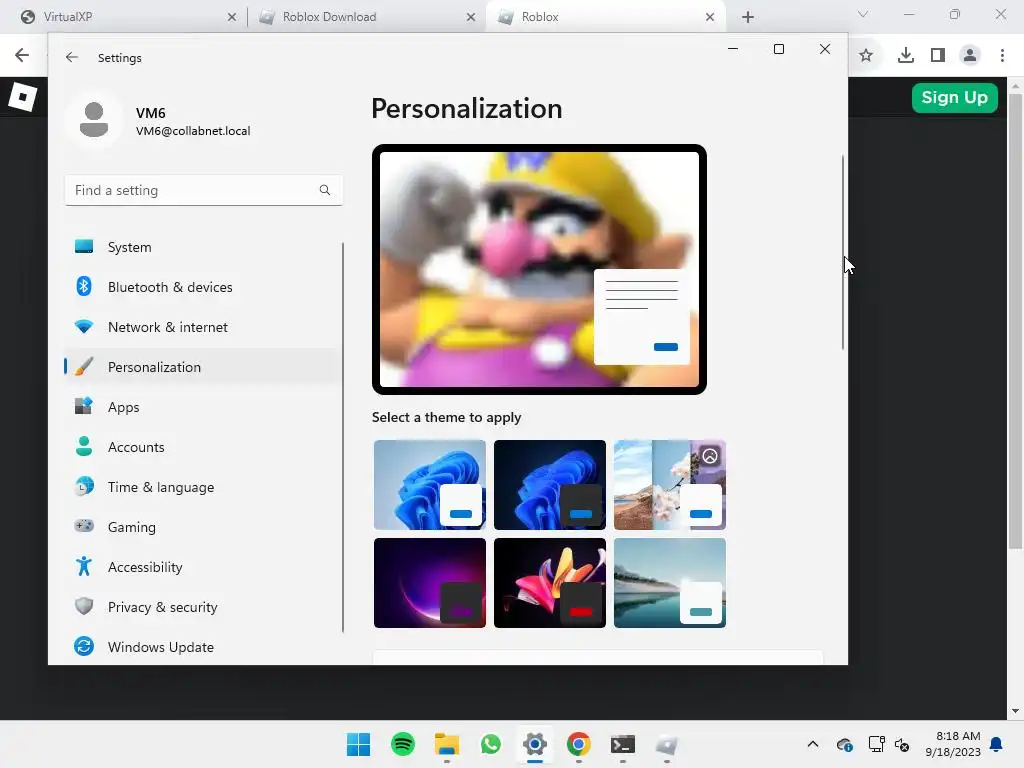Bookmark this page with the star icon
This screenshot has height=768, width=1024.
point(866,56)
